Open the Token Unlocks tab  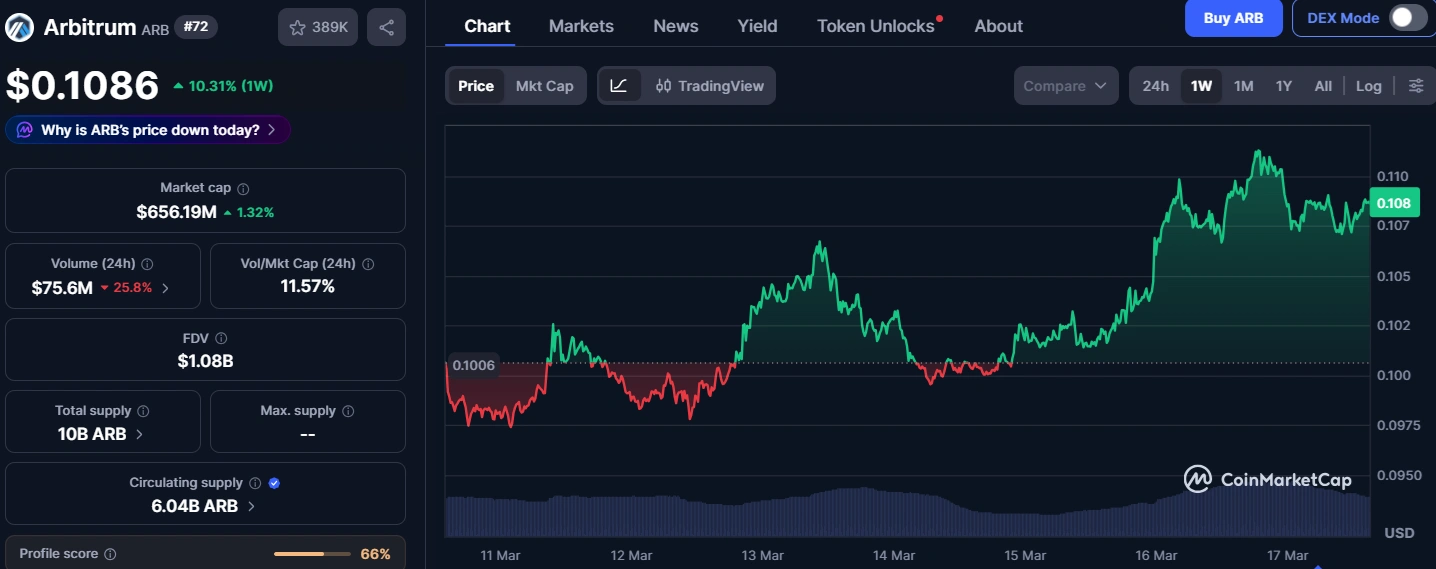tap(876, 26)
